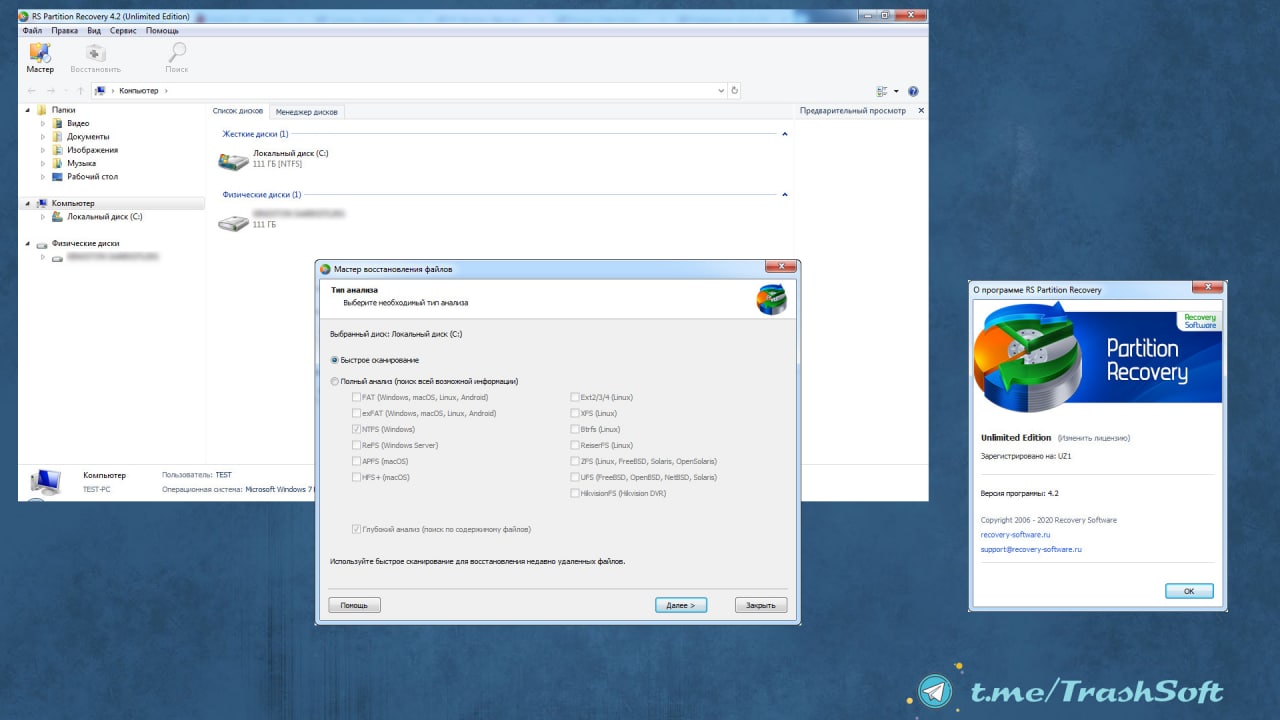This screenshot has height=720, width=1280.
Task: Toggle the NTFS (Windows) checkbox
Action: [356, 429]
